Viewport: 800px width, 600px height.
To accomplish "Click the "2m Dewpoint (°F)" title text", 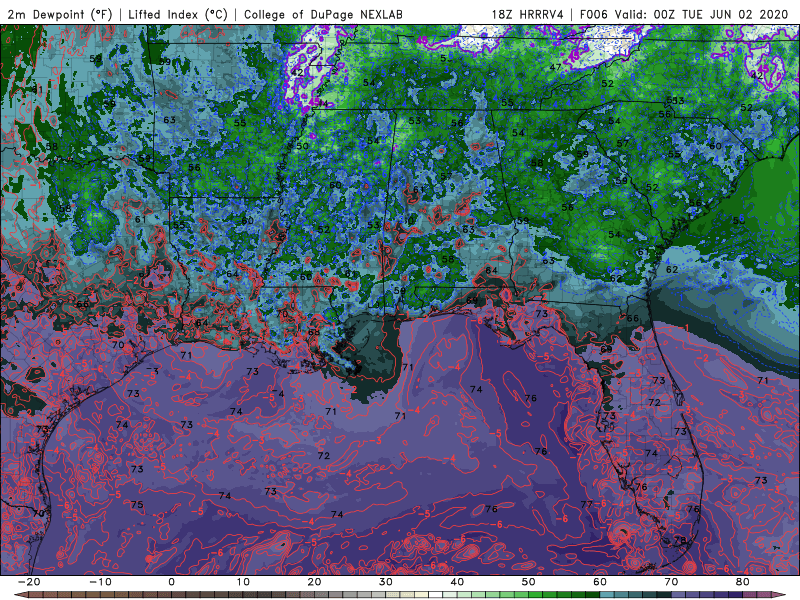I will [x=60, y=15].
